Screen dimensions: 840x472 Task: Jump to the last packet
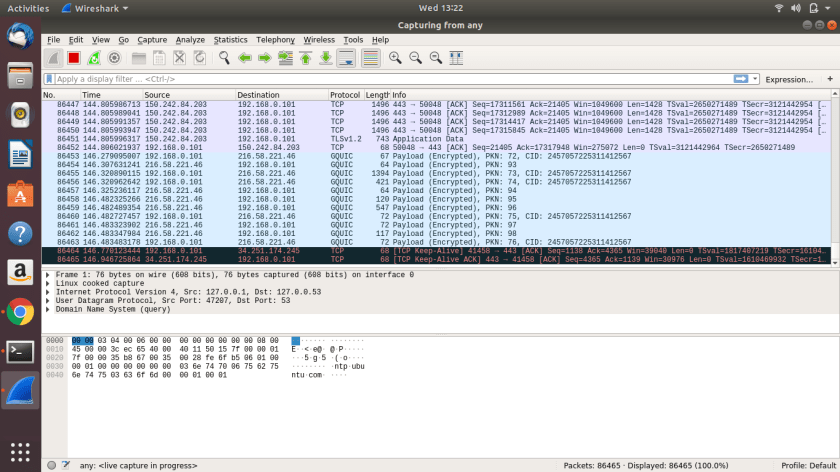(325, 58)
